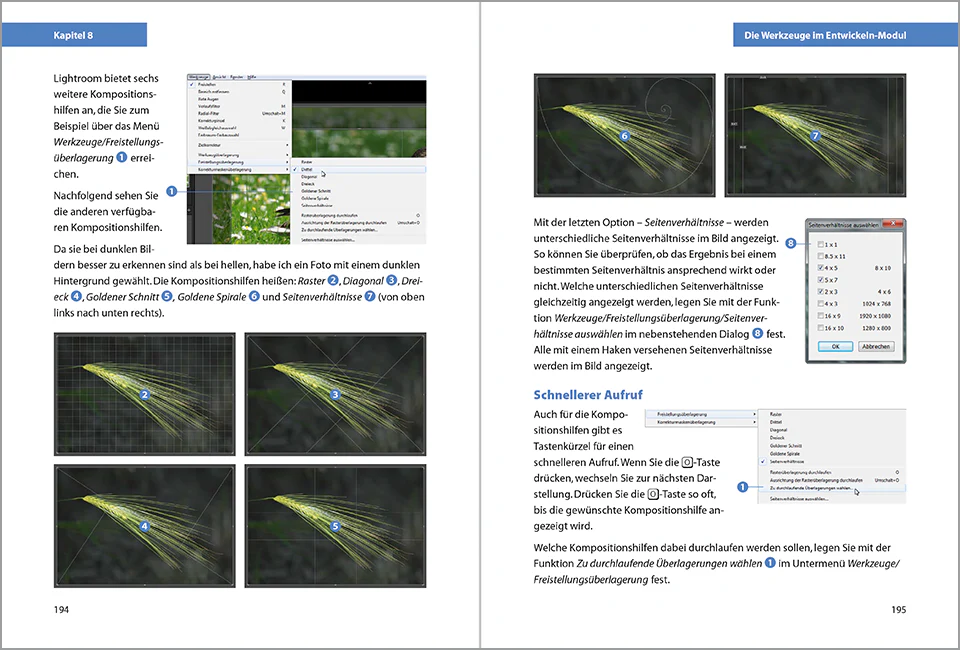
Task: Open the Seitenverhältnisse wheat image (7)
Action: 816,135
